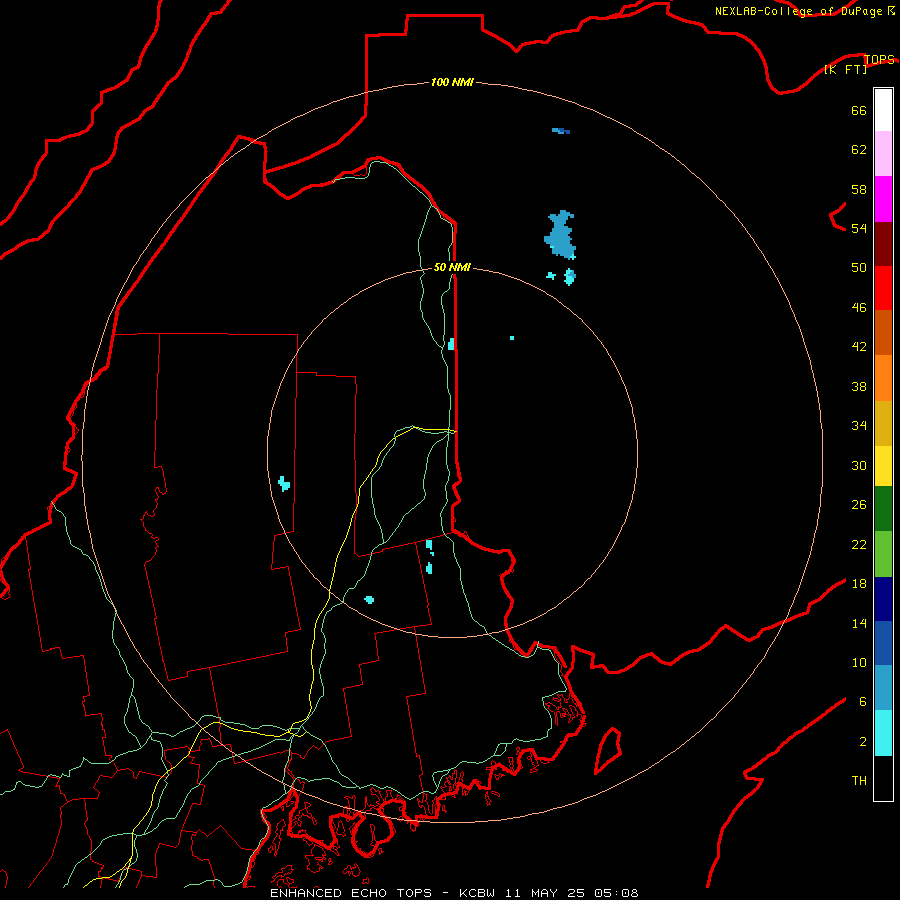This screenshot has width=900, height=900.
Task: Select the dark orange legend swatch
Action: click(883, 332)
